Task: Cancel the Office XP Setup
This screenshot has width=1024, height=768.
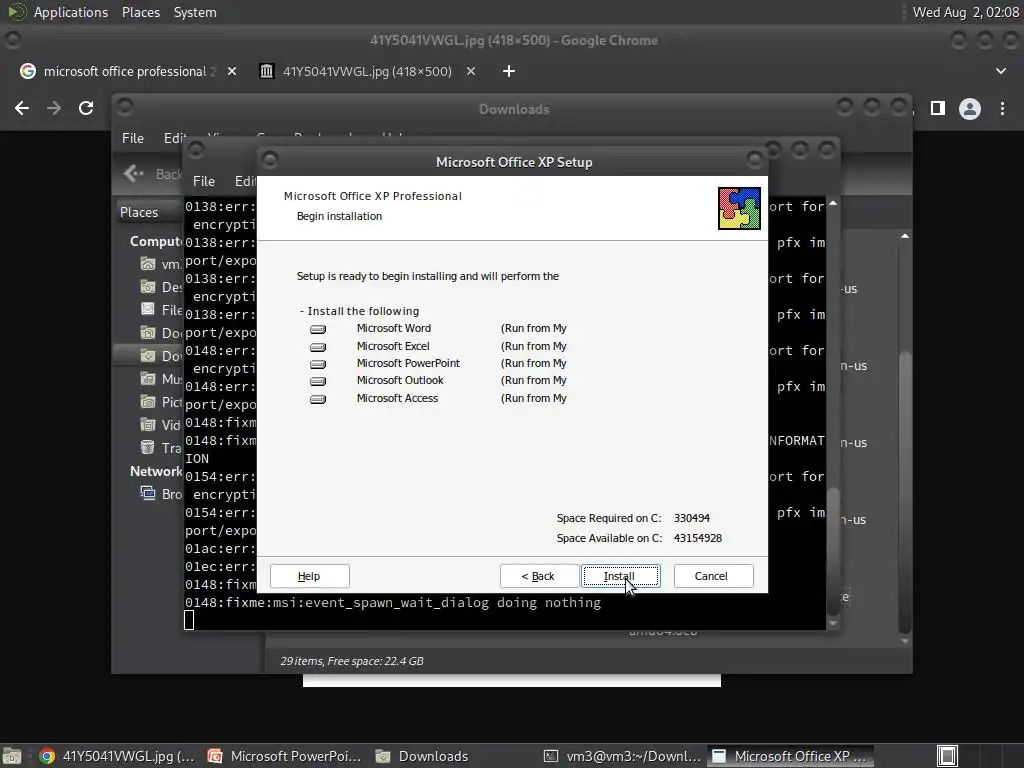Action: click(713, 576)
